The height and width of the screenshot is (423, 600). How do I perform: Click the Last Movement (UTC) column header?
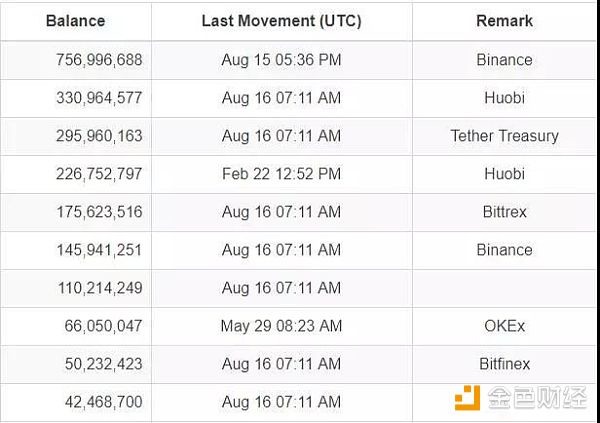pos(282,21)
